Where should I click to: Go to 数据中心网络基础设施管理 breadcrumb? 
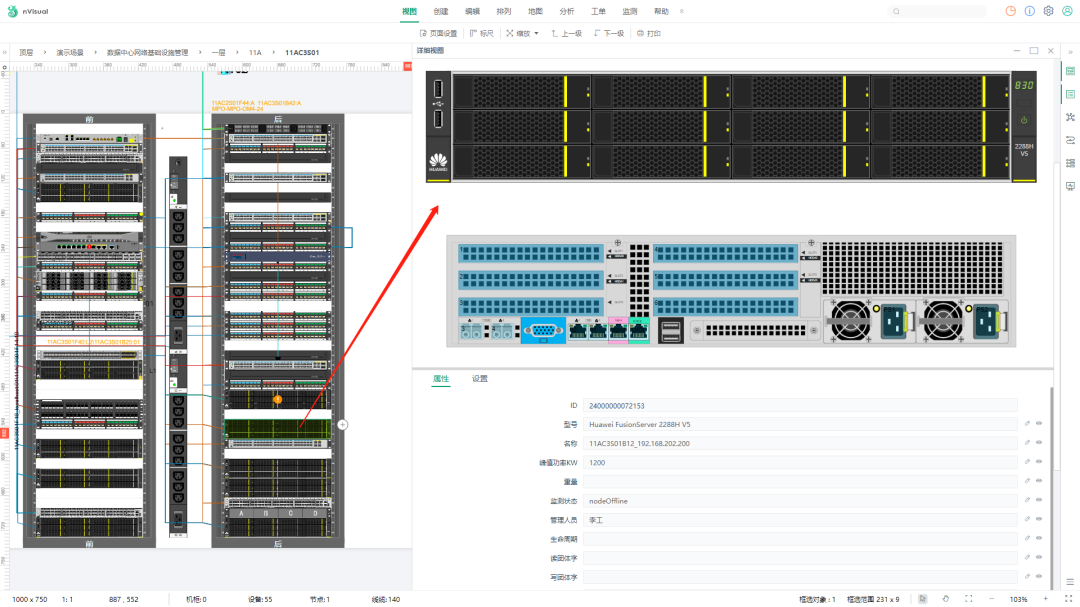coord(147,52)
